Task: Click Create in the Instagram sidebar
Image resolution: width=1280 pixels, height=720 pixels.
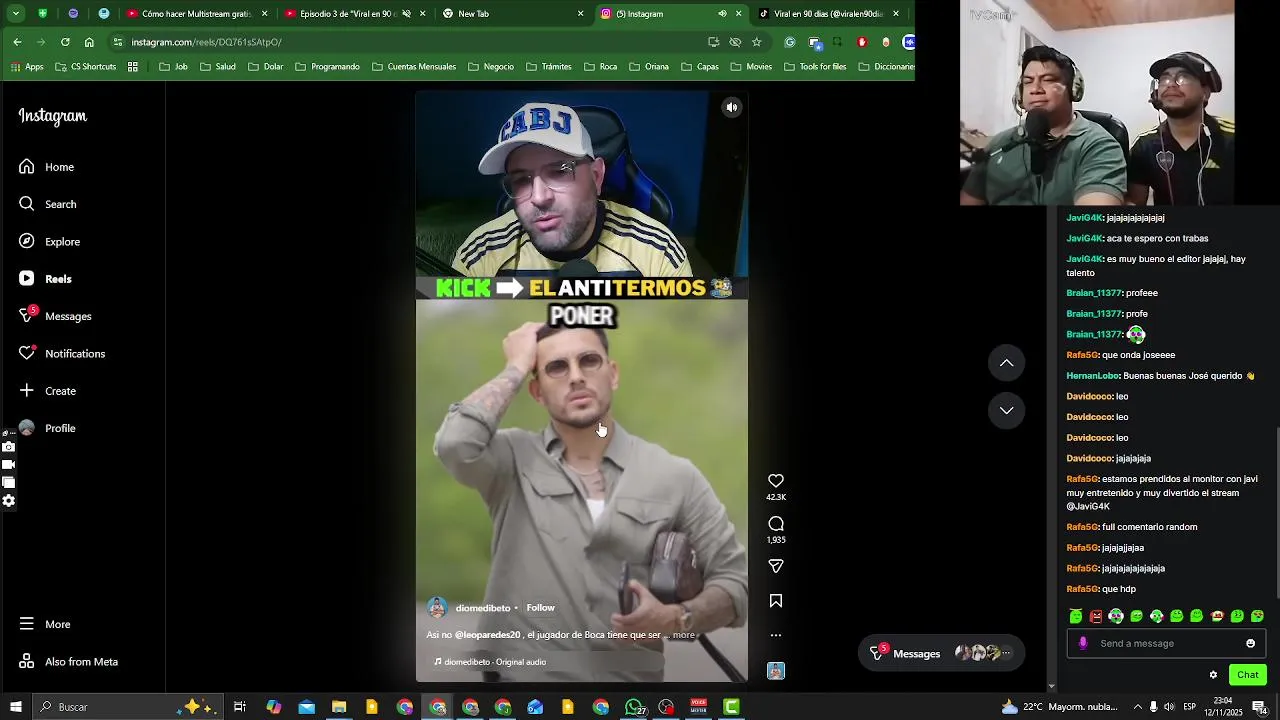Action: point(47,391)
